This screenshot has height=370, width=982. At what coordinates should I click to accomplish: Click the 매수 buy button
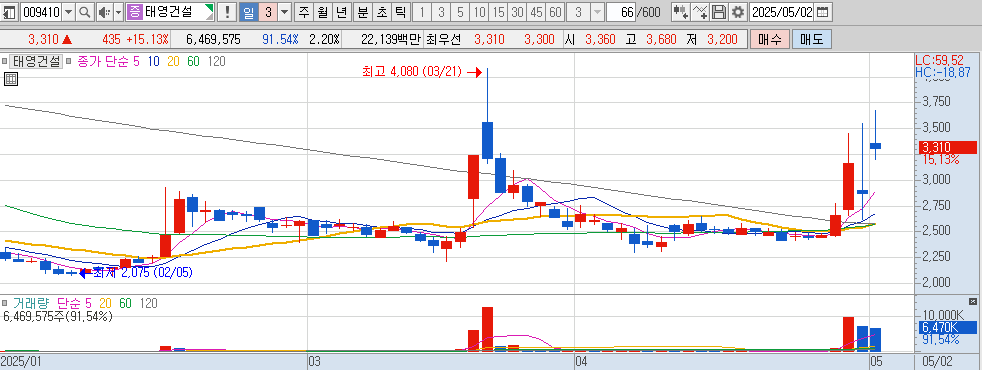(770, 39)
